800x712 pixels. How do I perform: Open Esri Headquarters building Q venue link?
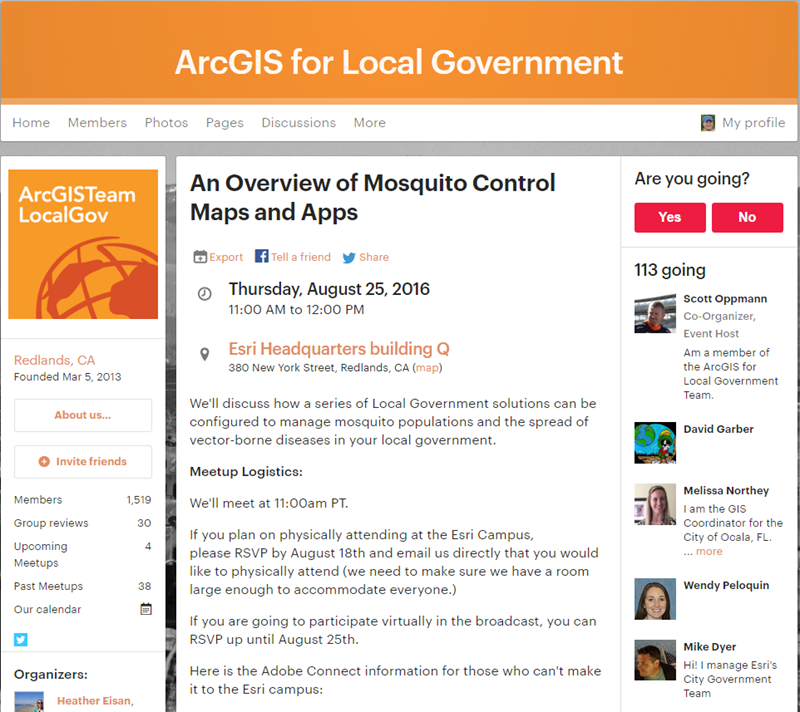(x=339, y=349)
